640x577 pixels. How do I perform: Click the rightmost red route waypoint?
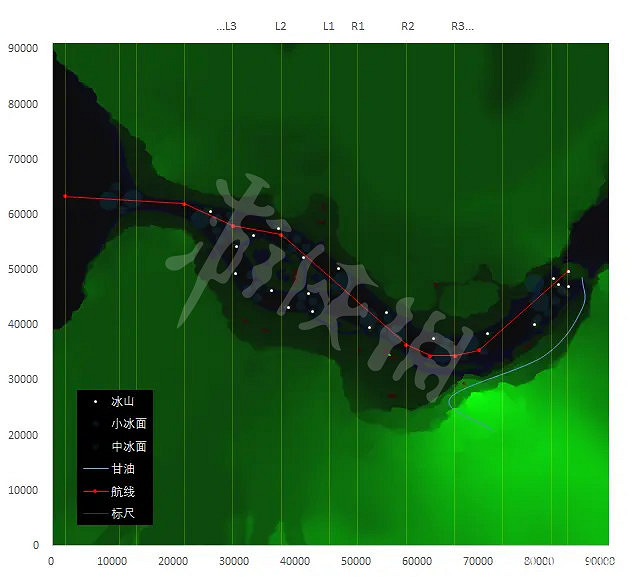[x=568, y=271]
